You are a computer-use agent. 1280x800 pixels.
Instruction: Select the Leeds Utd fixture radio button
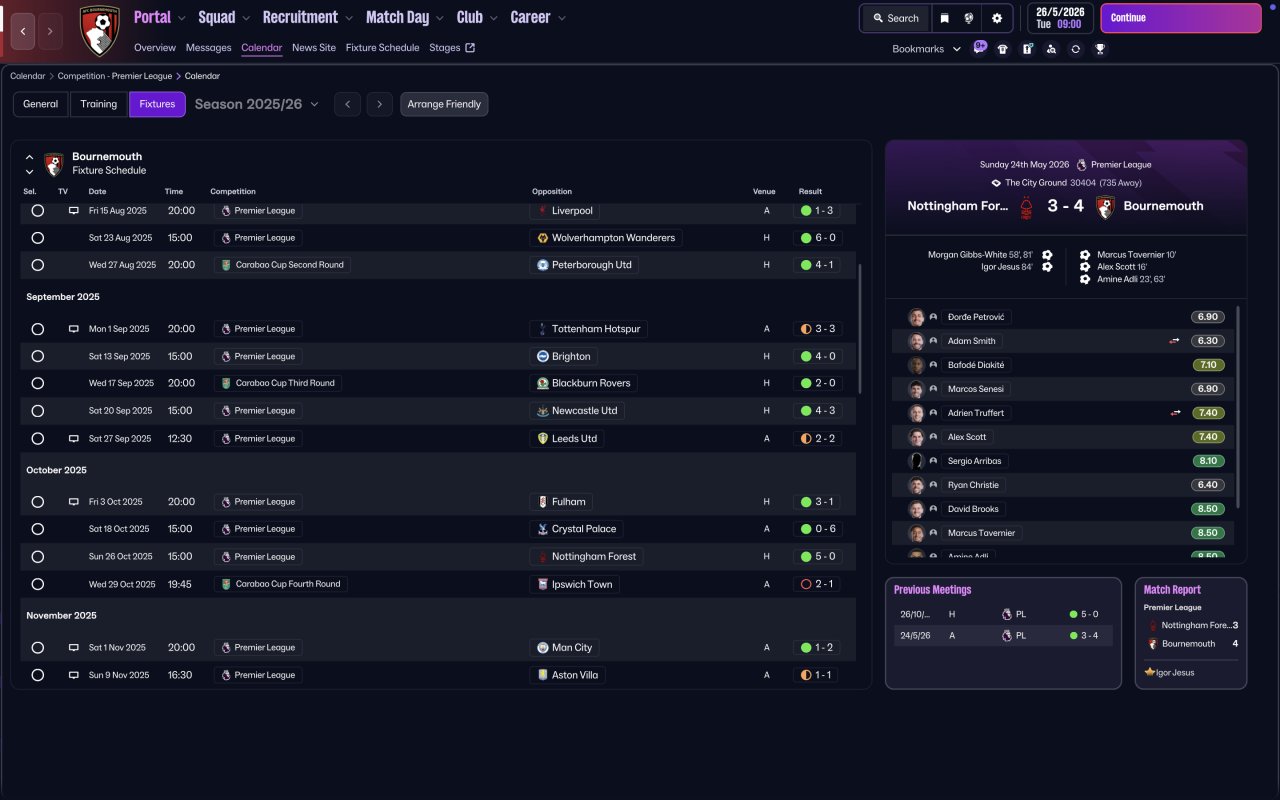coord(38,438)
